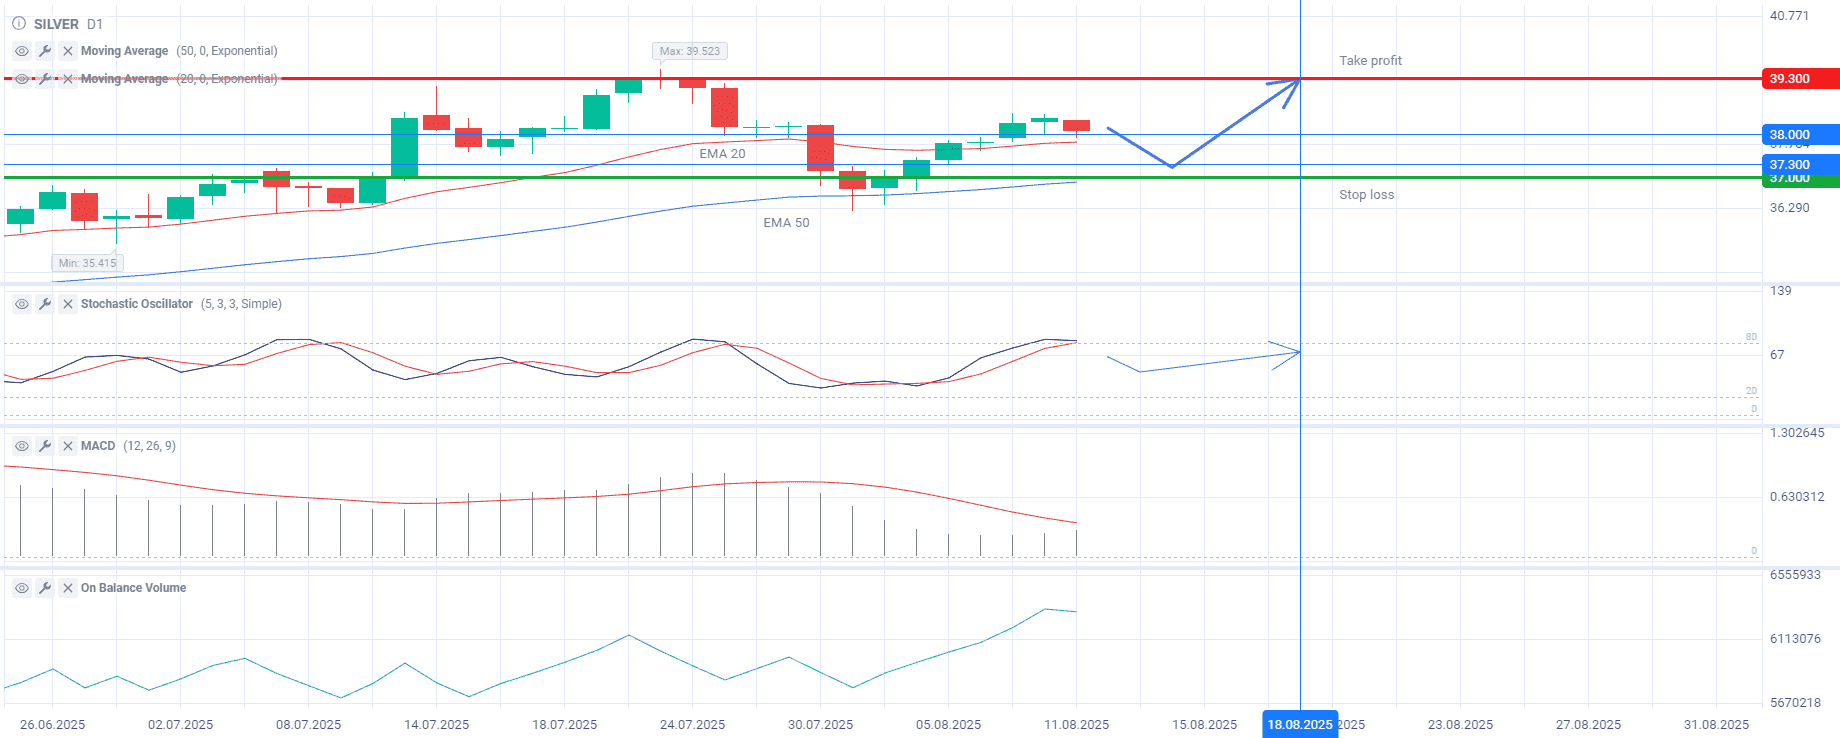Click the Max 39.523 price tag
1840x738 pixels.
click(x=689, y=51)
